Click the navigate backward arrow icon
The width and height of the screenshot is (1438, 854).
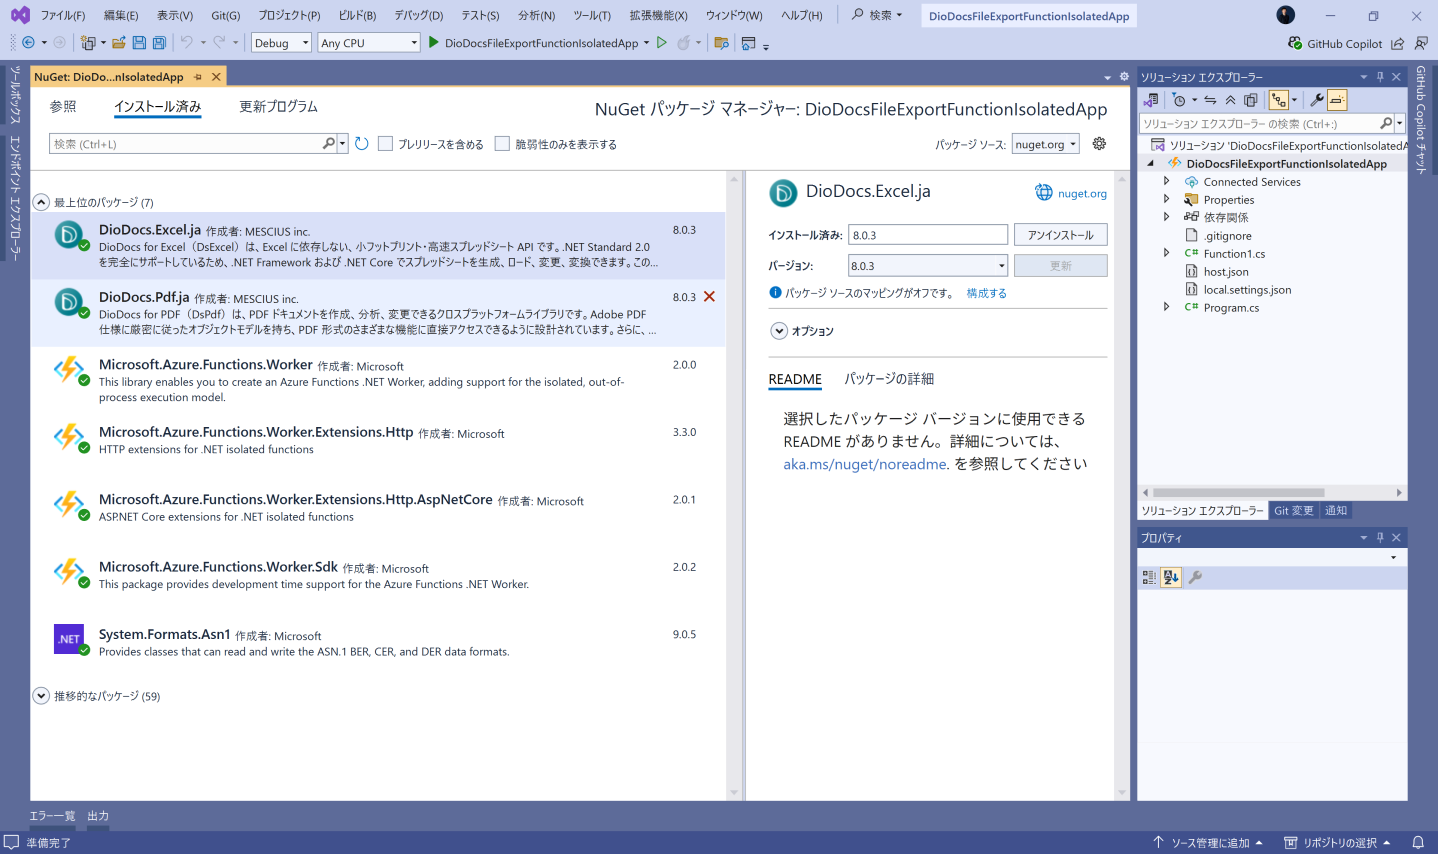click(28, 43)
